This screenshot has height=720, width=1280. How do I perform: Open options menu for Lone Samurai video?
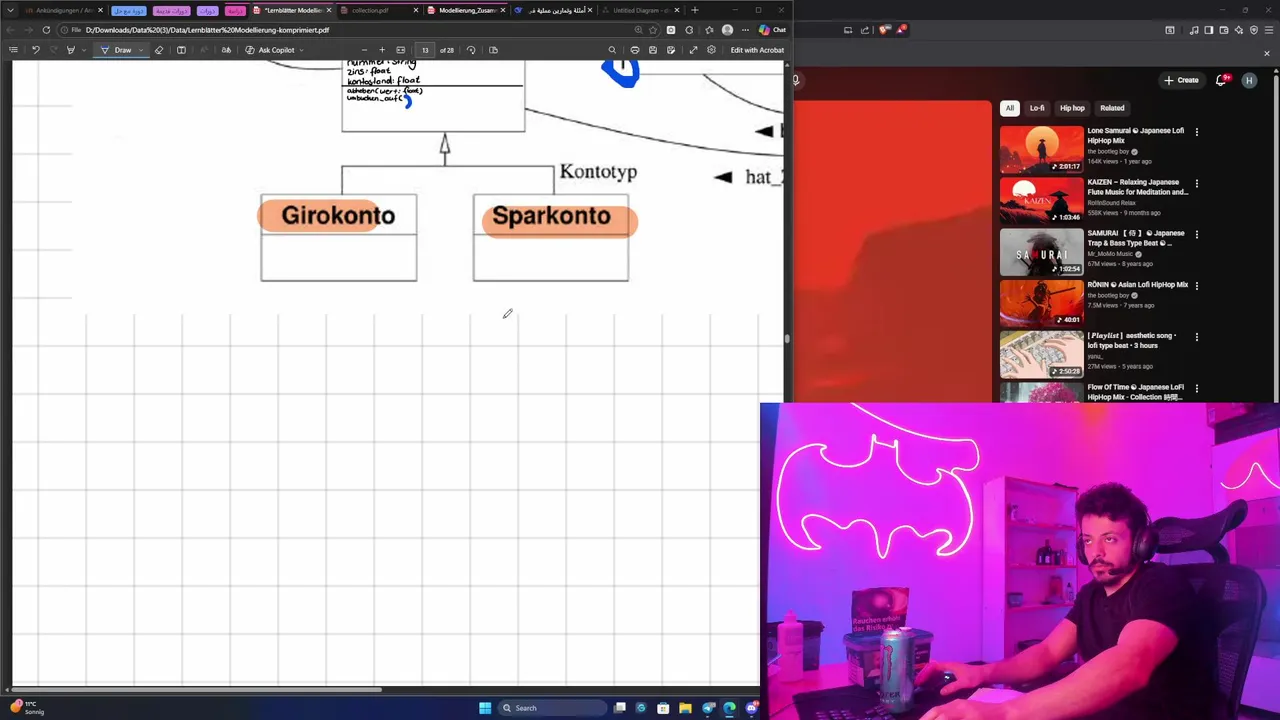point(1196,131)
